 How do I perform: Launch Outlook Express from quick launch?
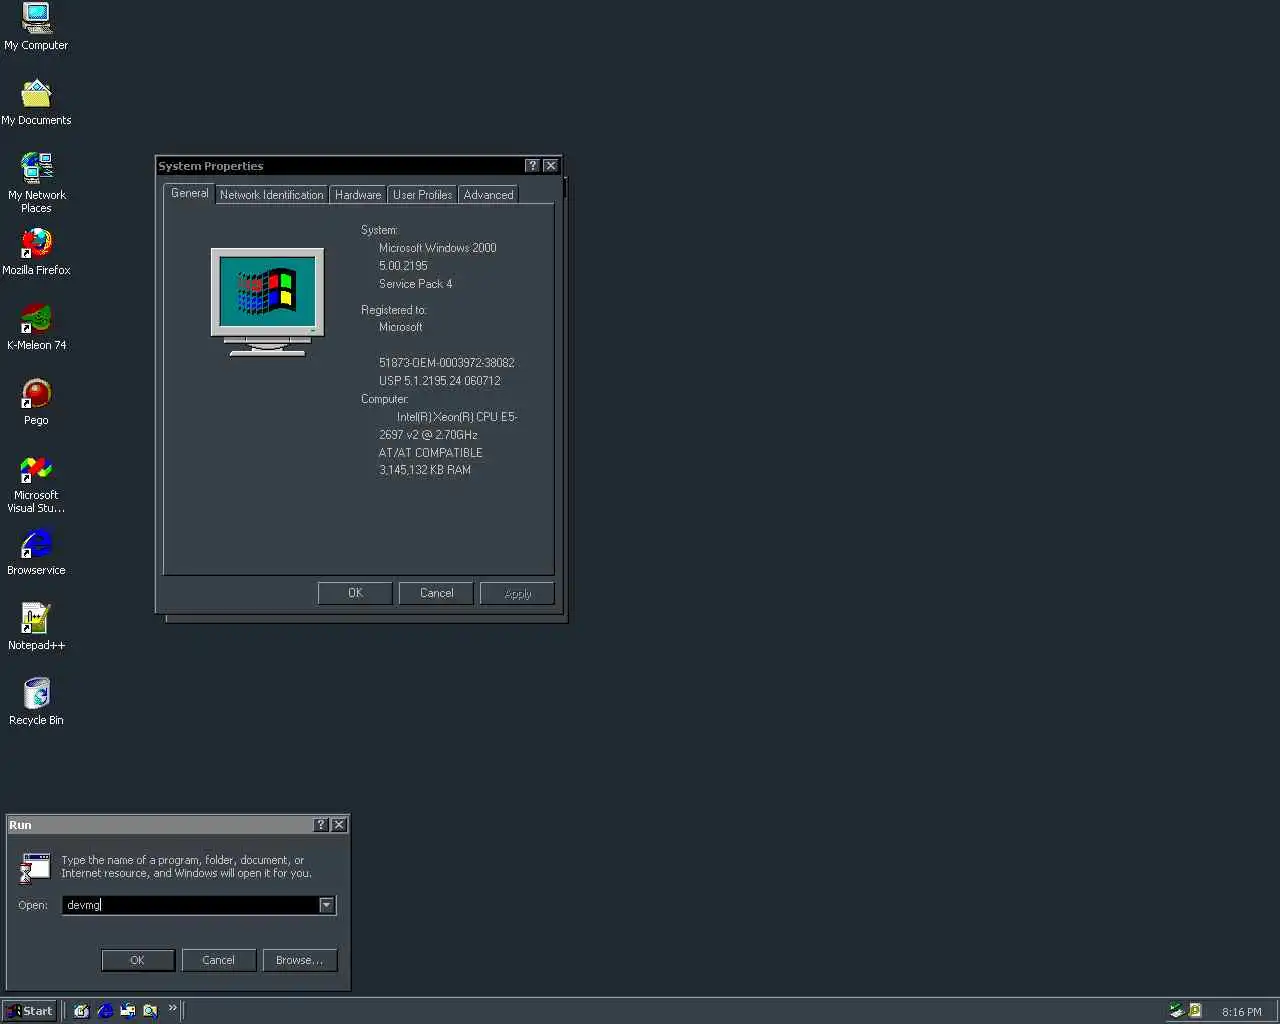[127, 1011]
